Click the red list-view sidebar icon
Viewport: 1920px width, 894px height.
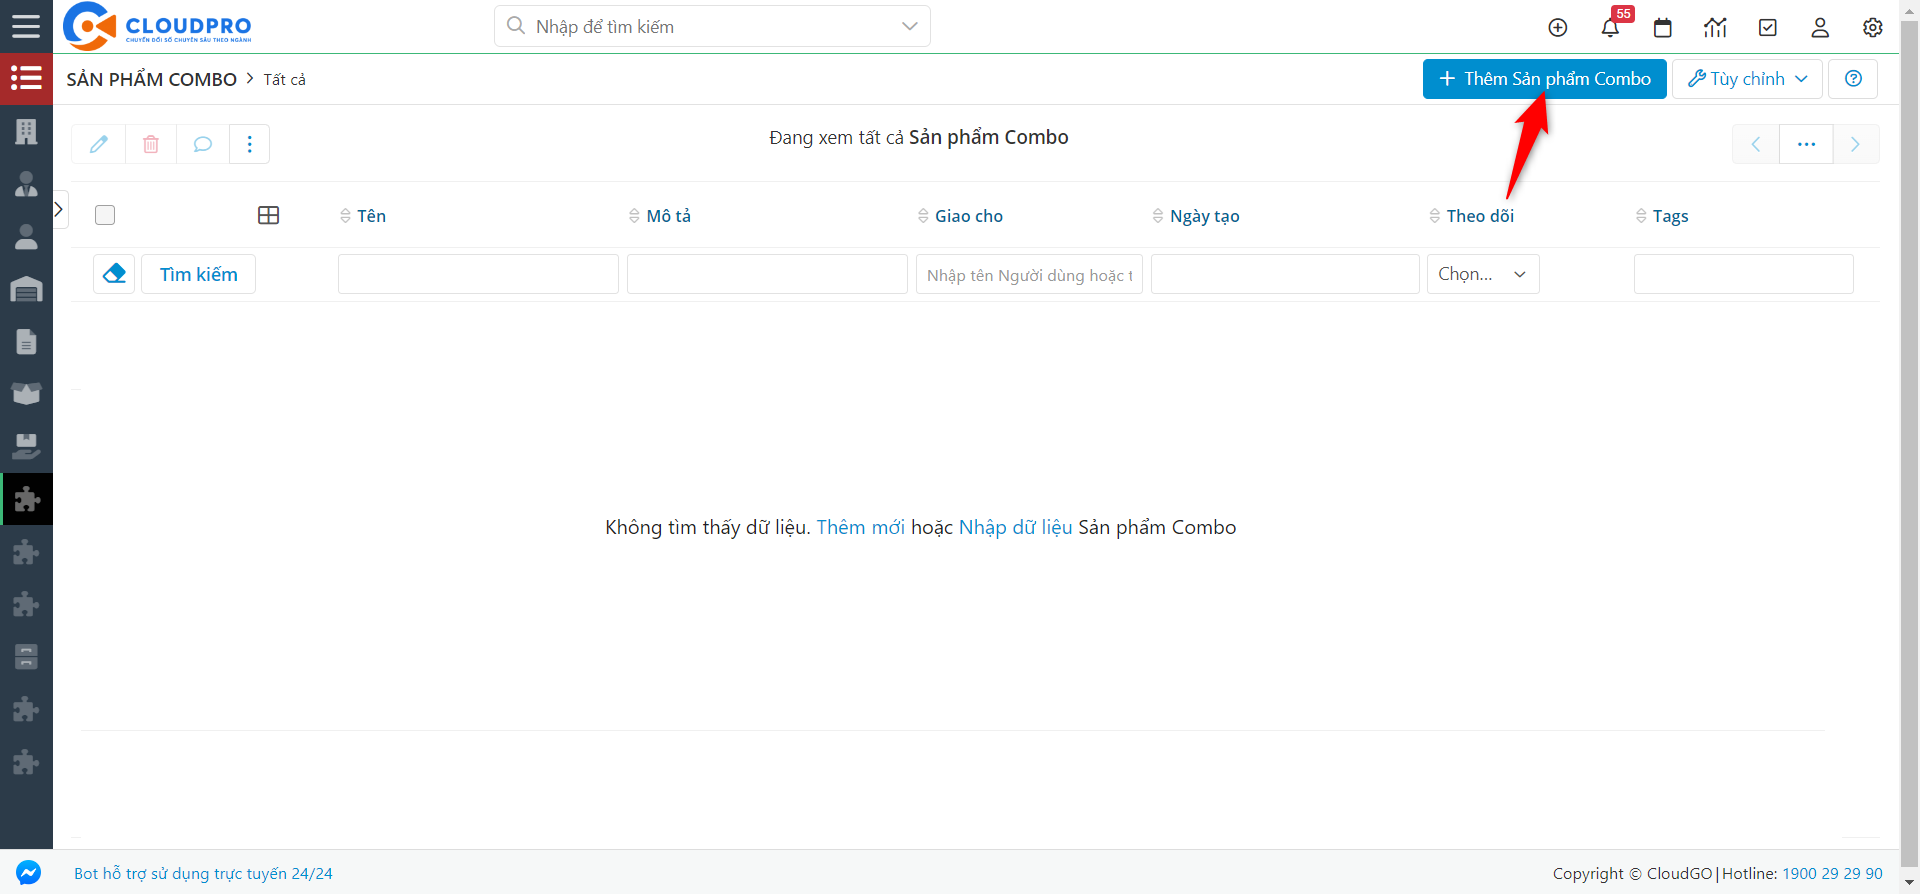point(26,78)
